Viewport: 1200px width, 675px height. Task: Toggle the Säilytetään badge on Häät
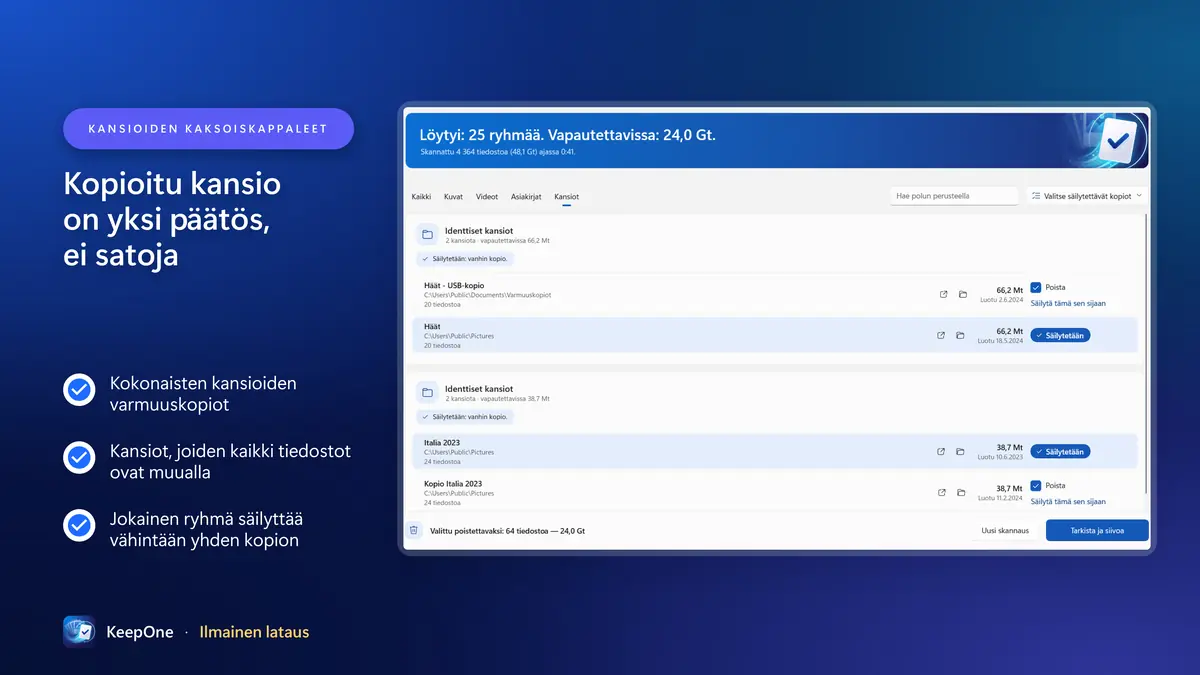pos(1060,335)
